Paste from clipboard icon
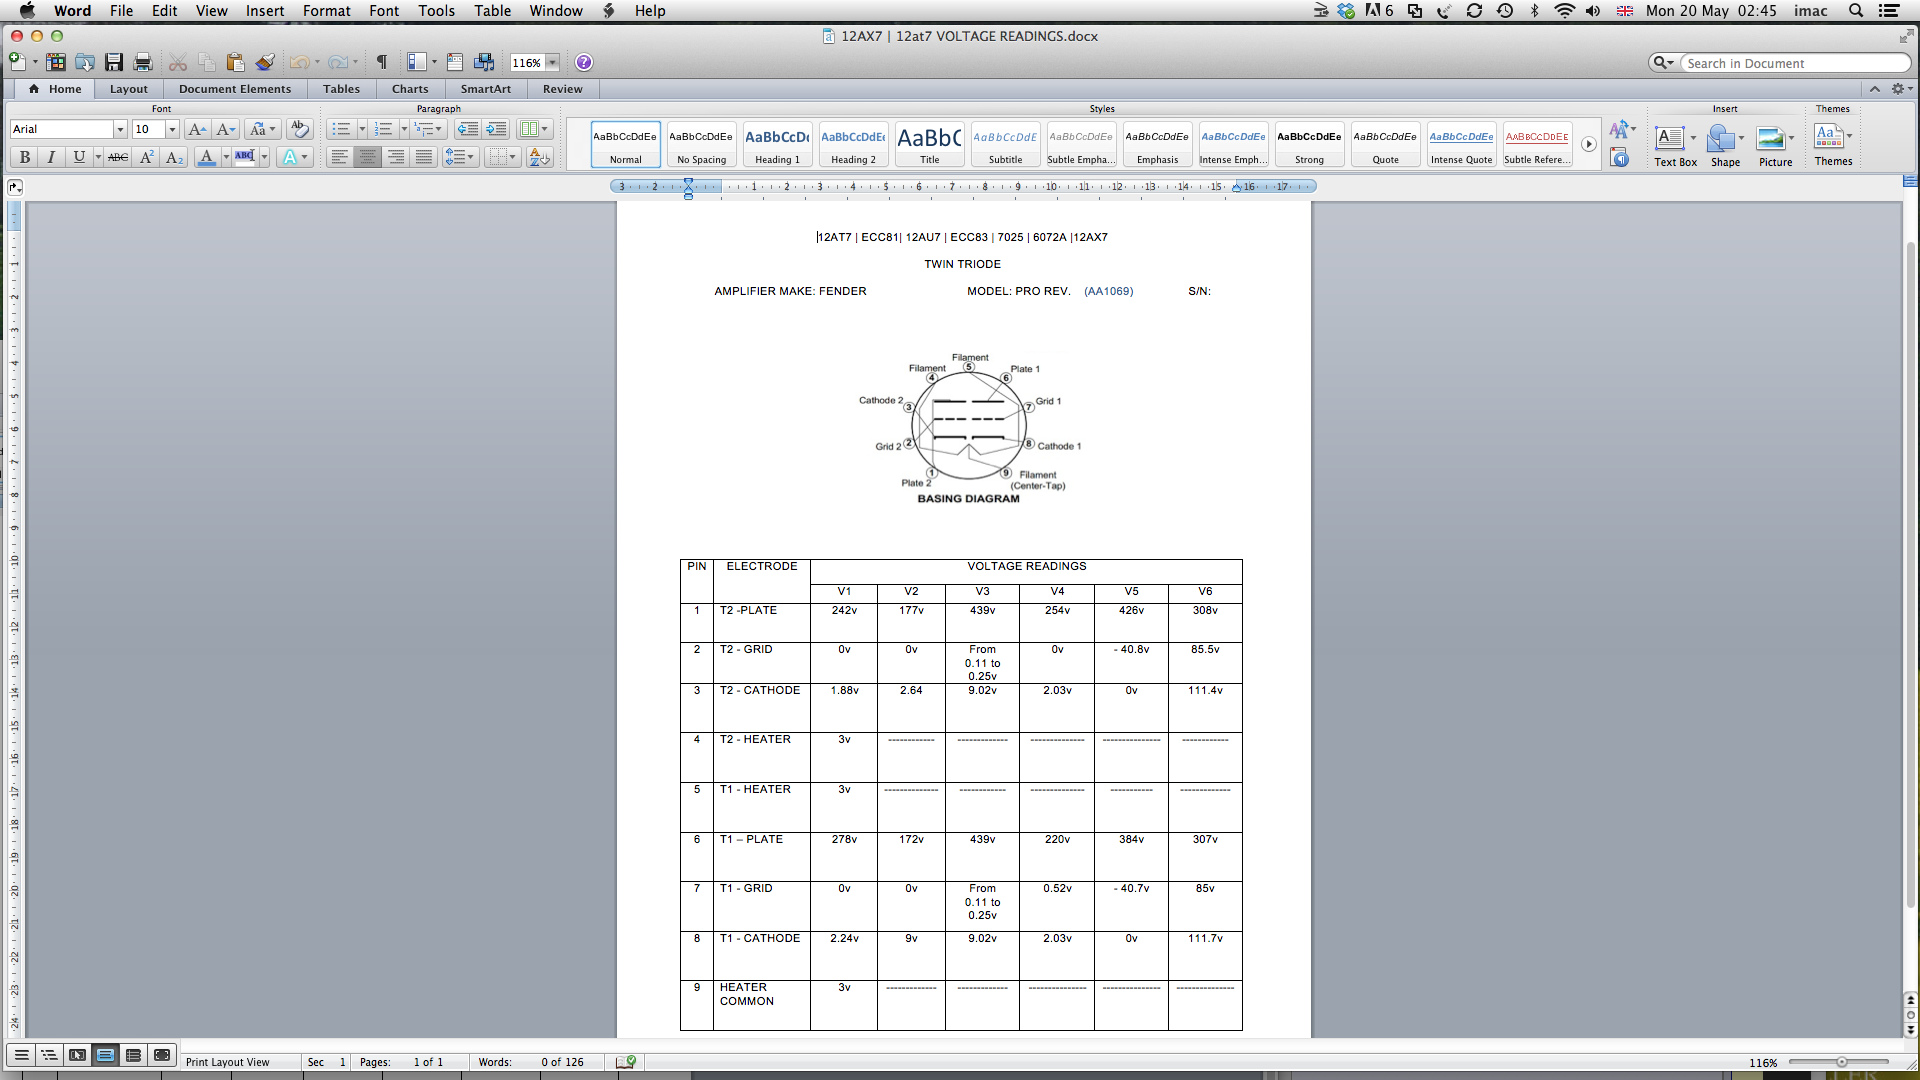The image size is (1920, 1080). (235, 62)
